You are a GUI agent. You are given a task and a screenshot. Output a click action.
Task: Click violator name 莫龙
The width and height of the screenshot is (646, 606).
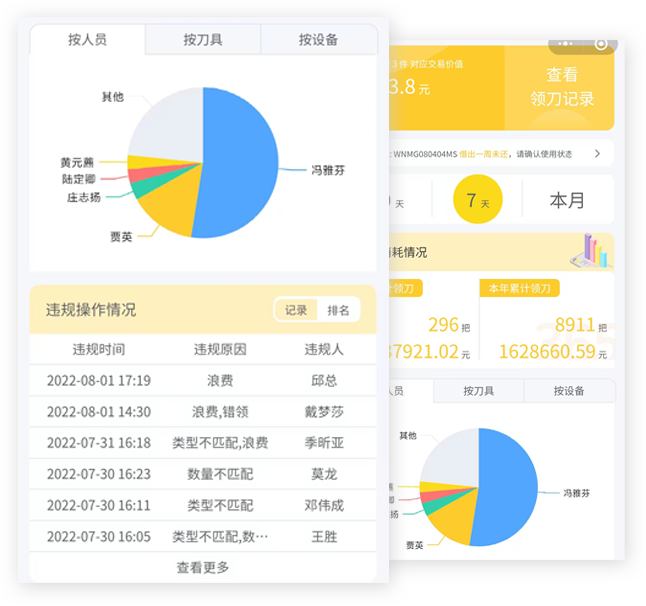click(x=324, y=474)
